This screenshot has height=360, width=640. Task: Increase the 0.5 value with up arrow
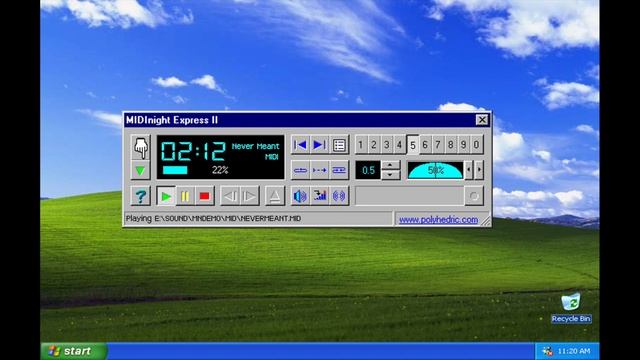coord(391,165)
